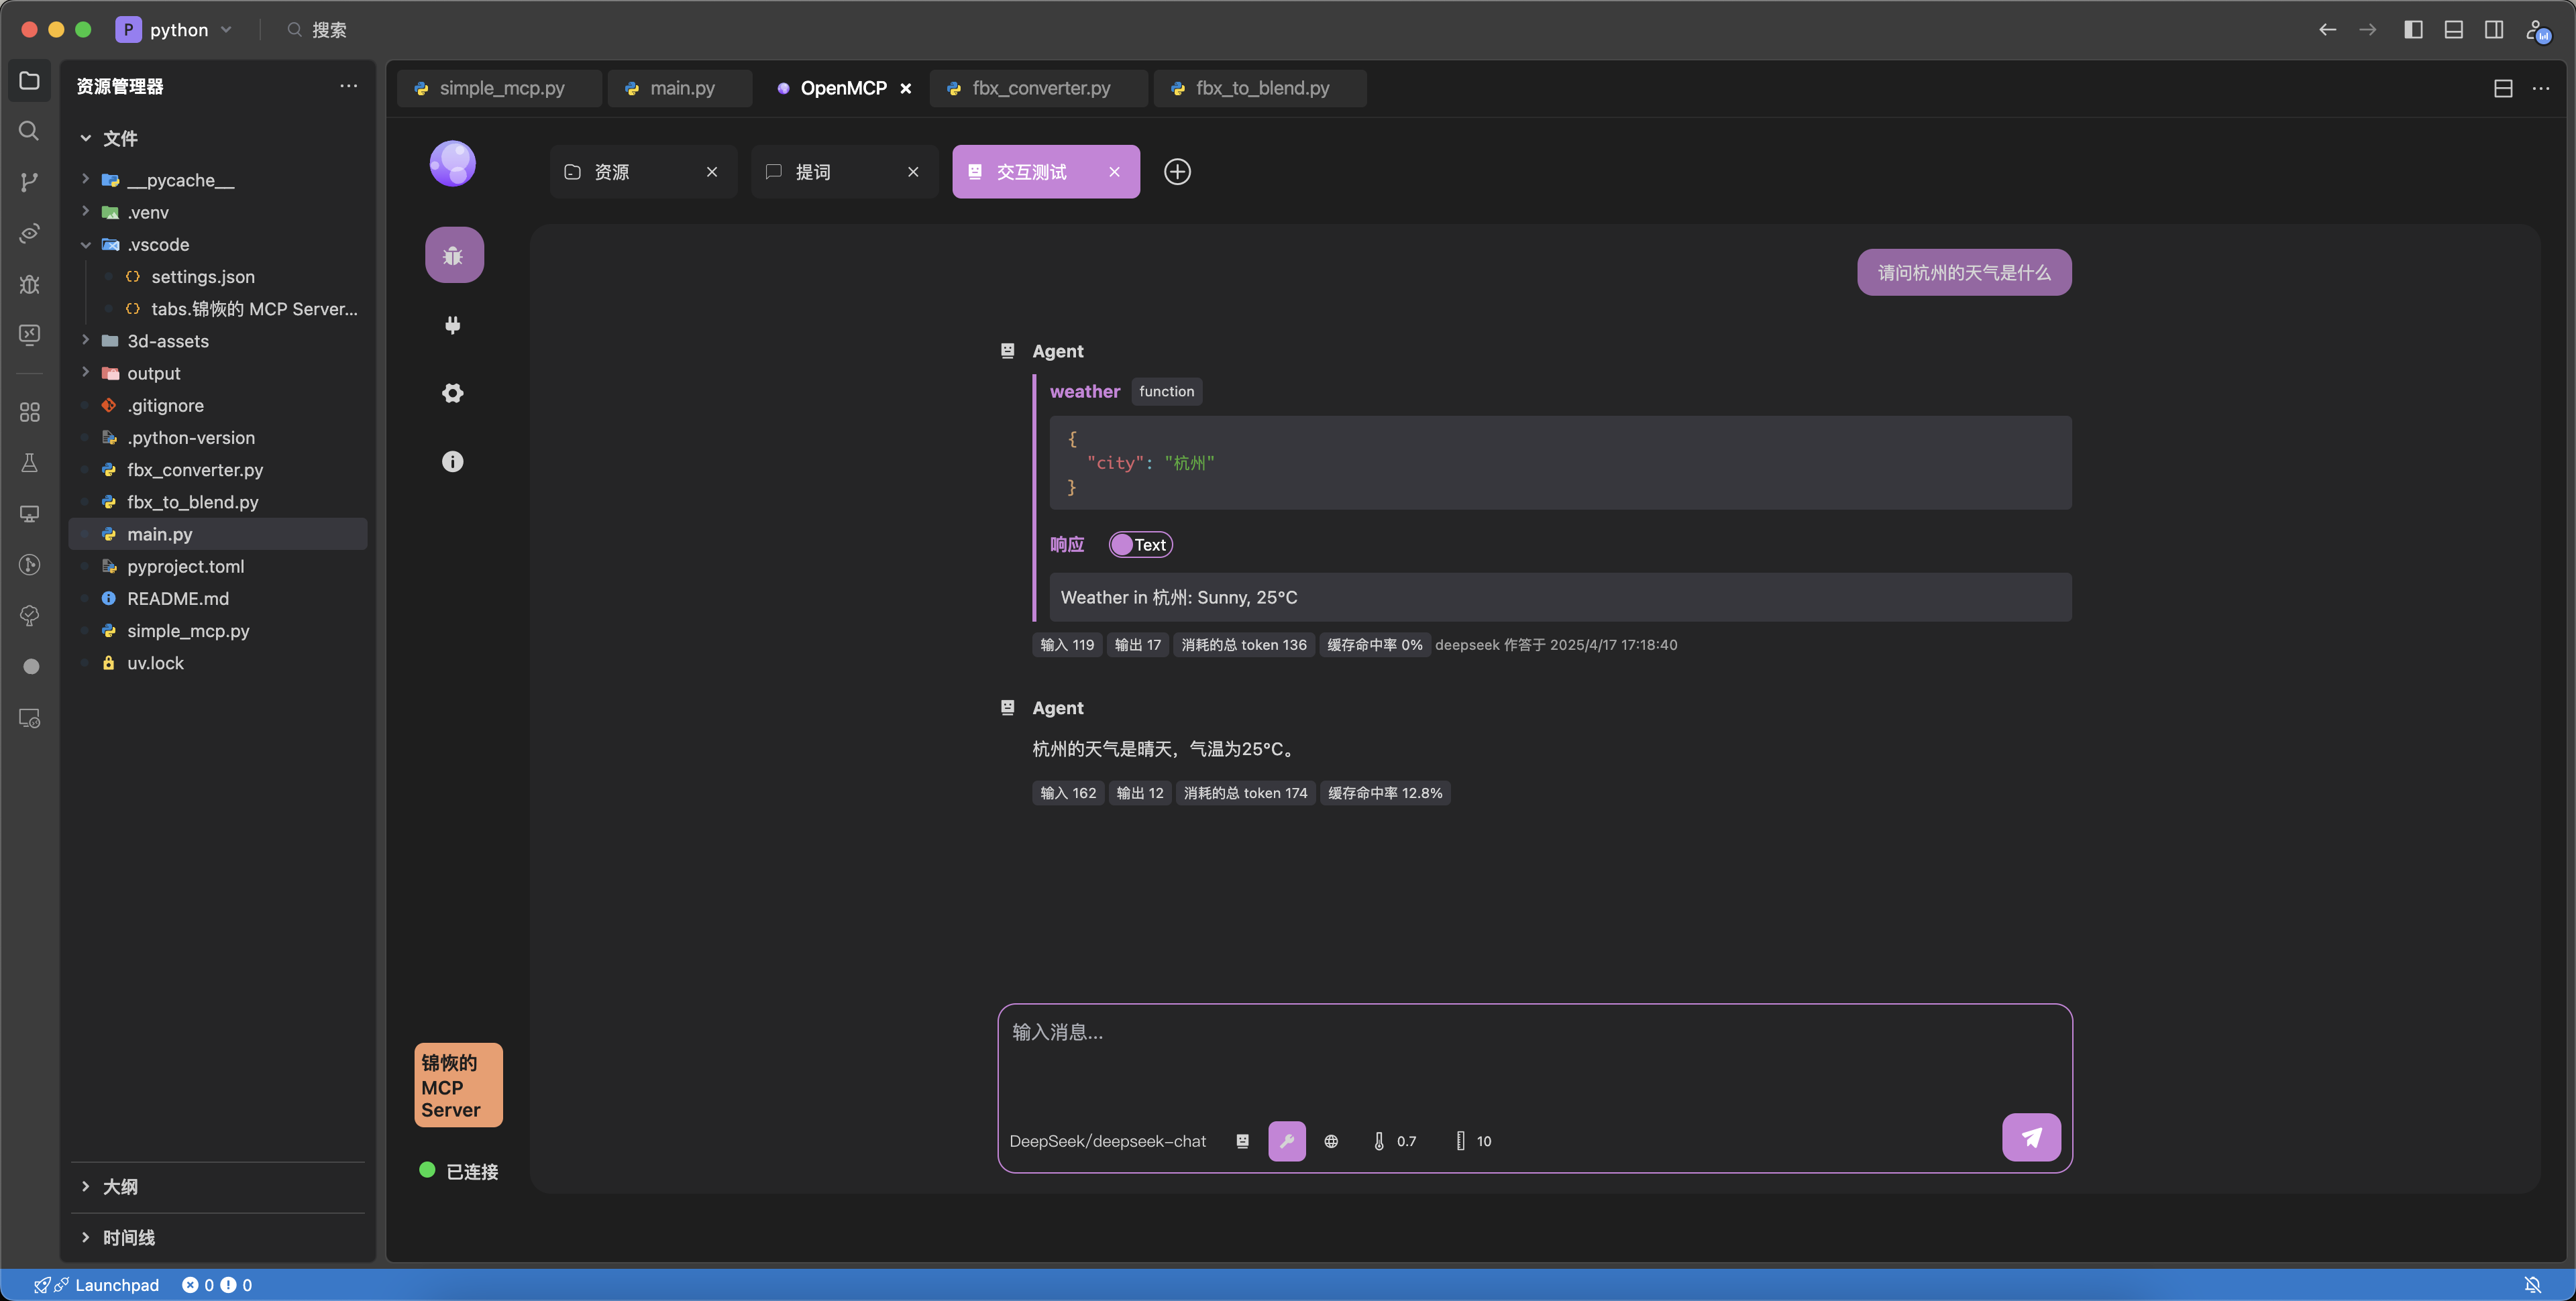Click the system prompt robot icon beside model name
This screenshot has height=1301, width=2576.
click(x=1242, y=1141)
